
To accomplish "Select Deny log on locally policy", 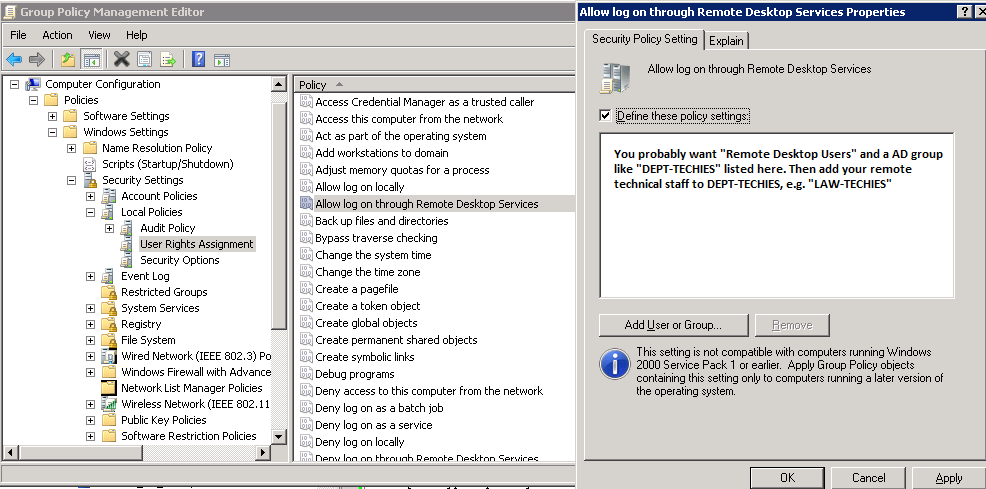I will 359,442.
